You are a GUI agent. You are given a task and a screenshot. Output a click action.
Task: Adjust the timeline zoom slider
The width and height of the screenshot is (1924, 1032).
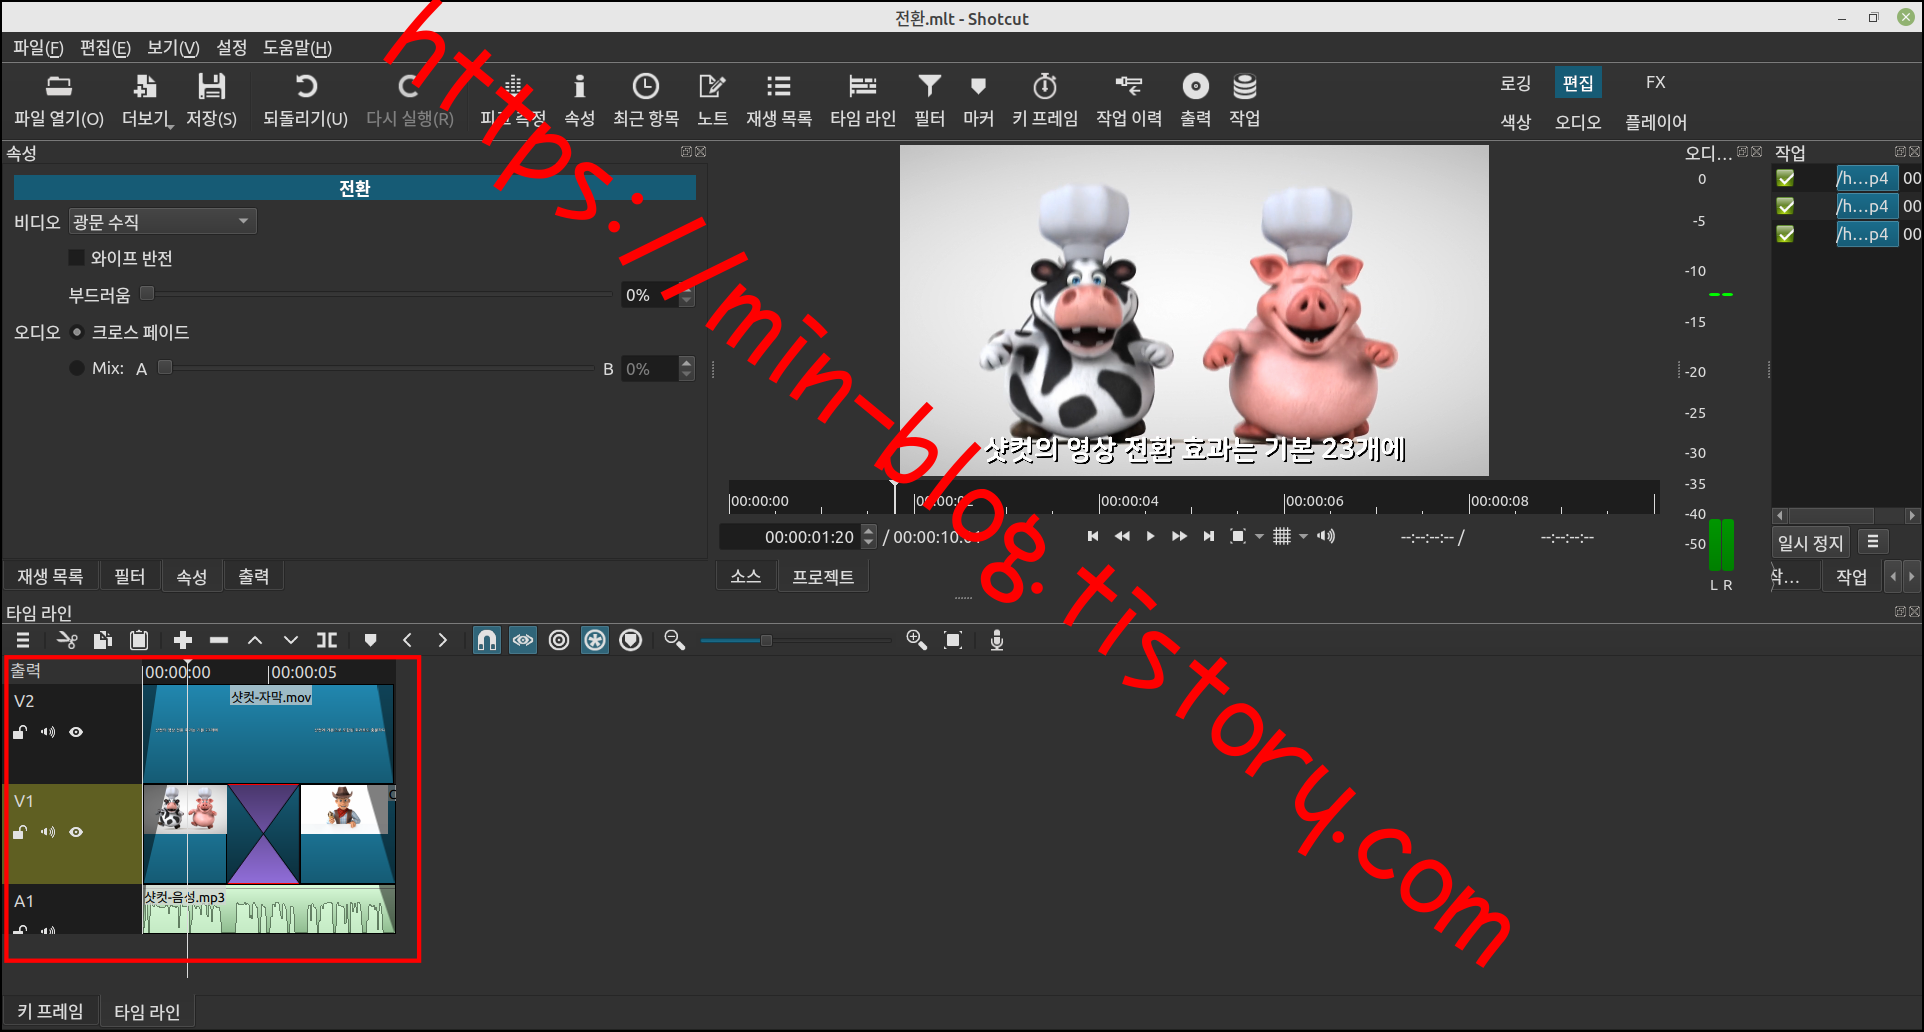tap(795, 640)
